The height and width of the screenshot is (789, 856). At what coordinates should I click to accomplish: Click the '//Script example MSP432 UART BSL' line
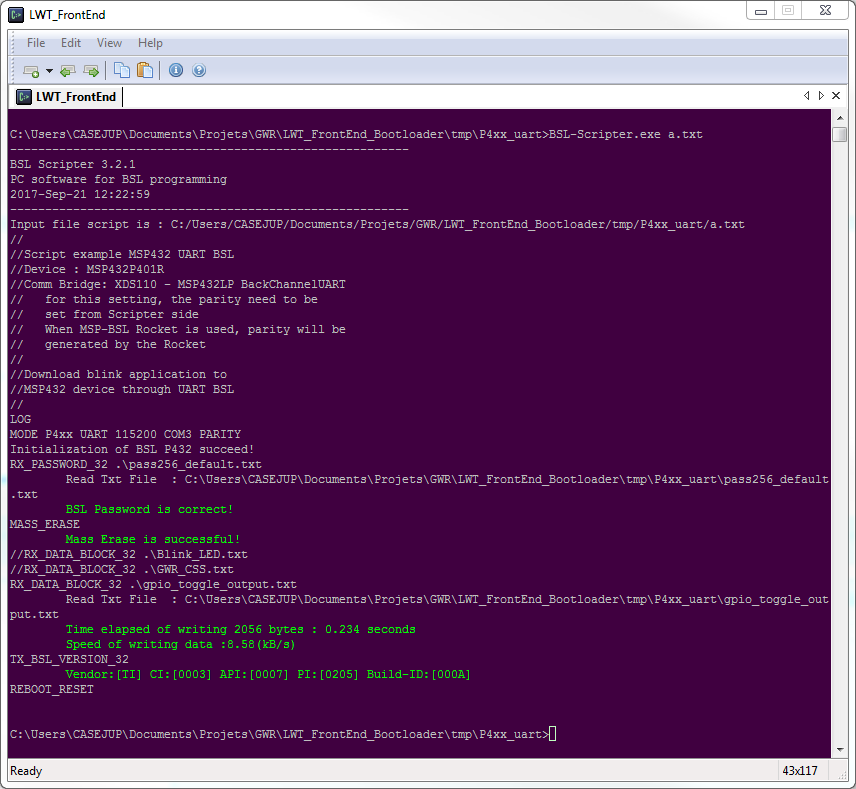tap(122, 254)
